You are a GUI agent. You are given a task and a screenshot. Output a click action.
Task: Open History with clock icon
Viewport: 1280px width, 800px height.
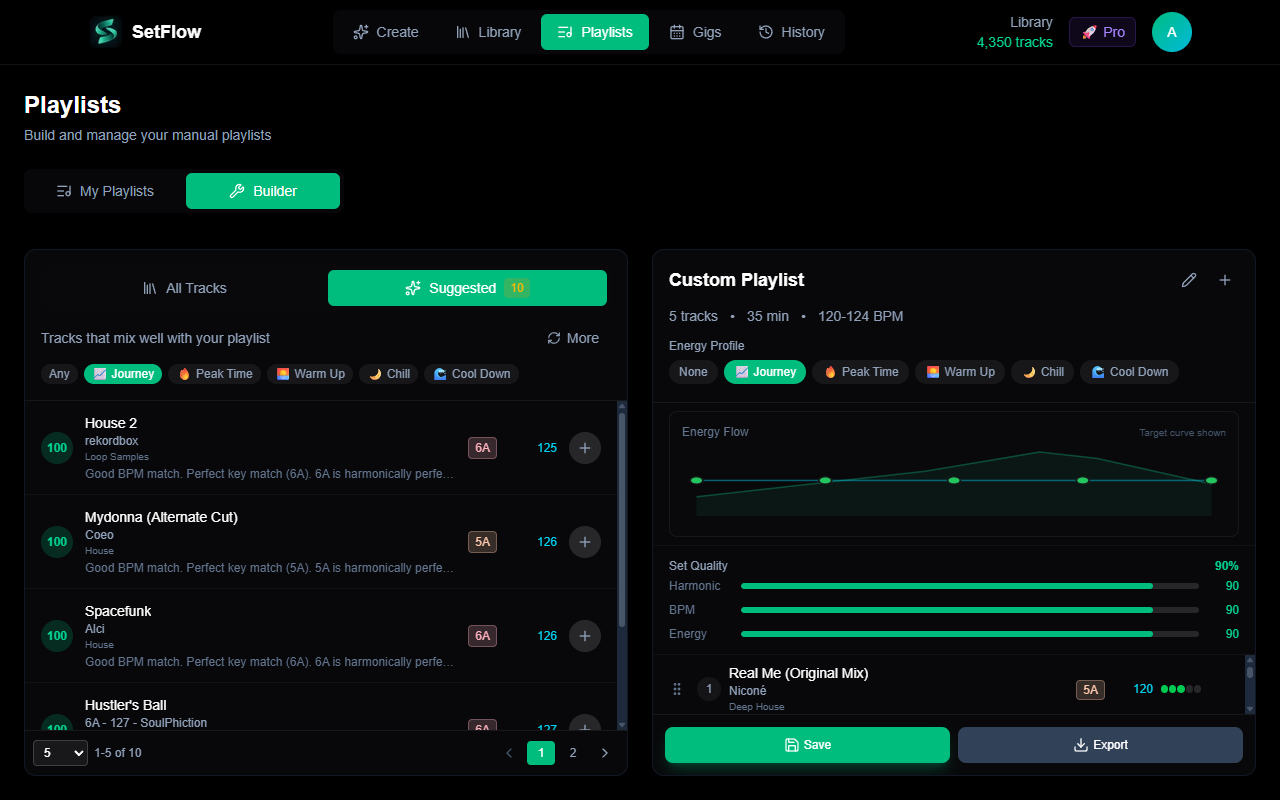pyautogui.click(x=764, y=31)
